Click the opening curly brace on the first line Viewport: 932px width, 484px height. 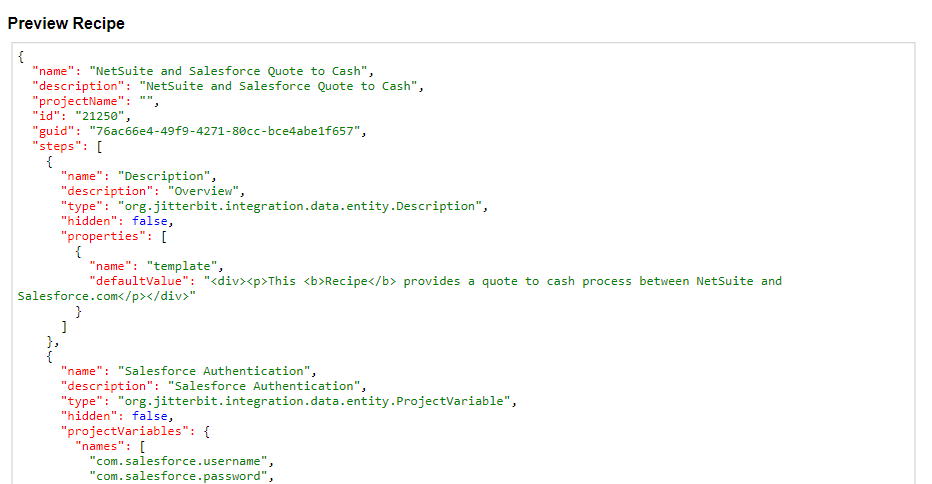21,56
